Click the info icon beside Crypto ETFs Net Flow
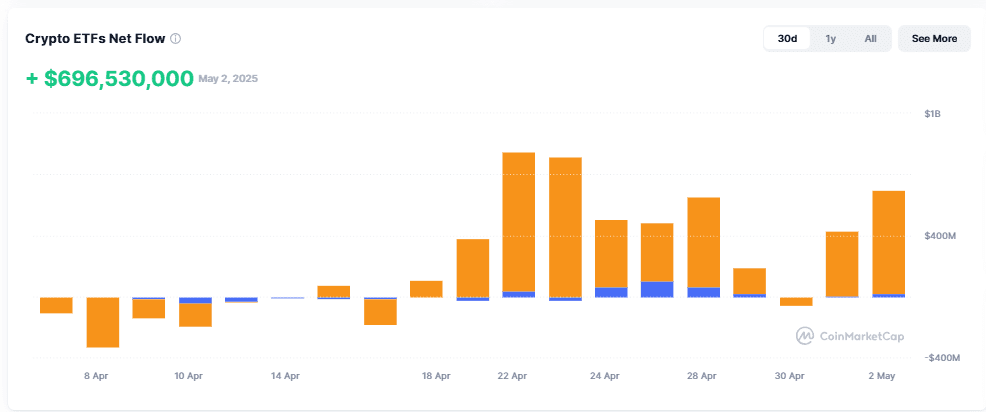 point(176,39)
